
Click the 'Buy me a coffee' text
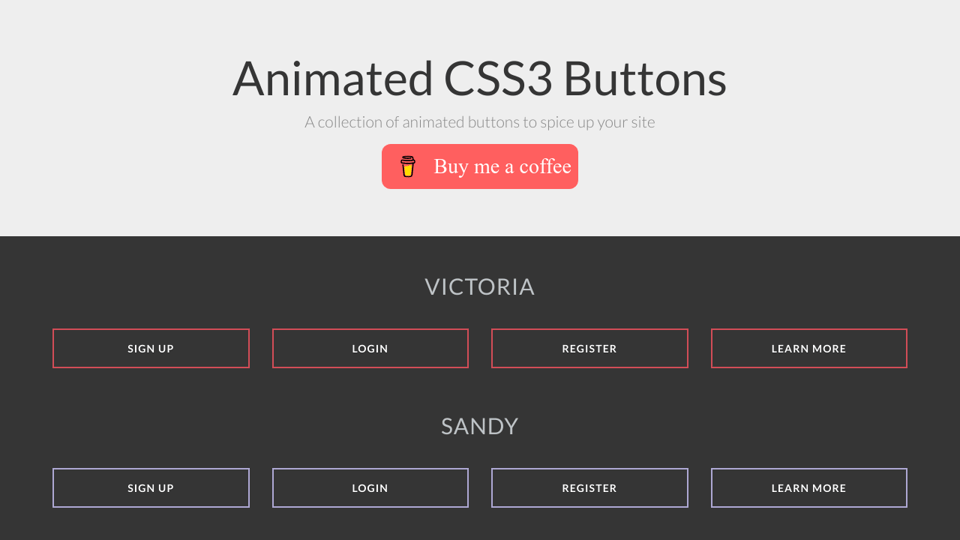click(502, 167)
